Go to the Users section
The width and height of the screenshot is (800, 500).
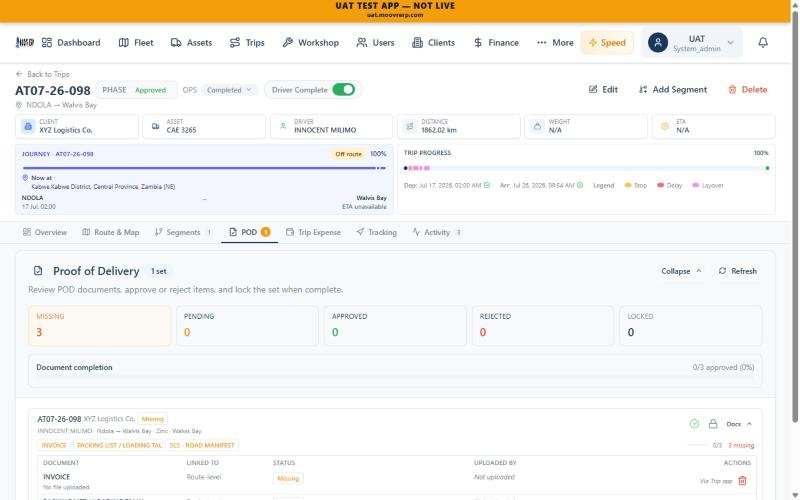[376, 42]
